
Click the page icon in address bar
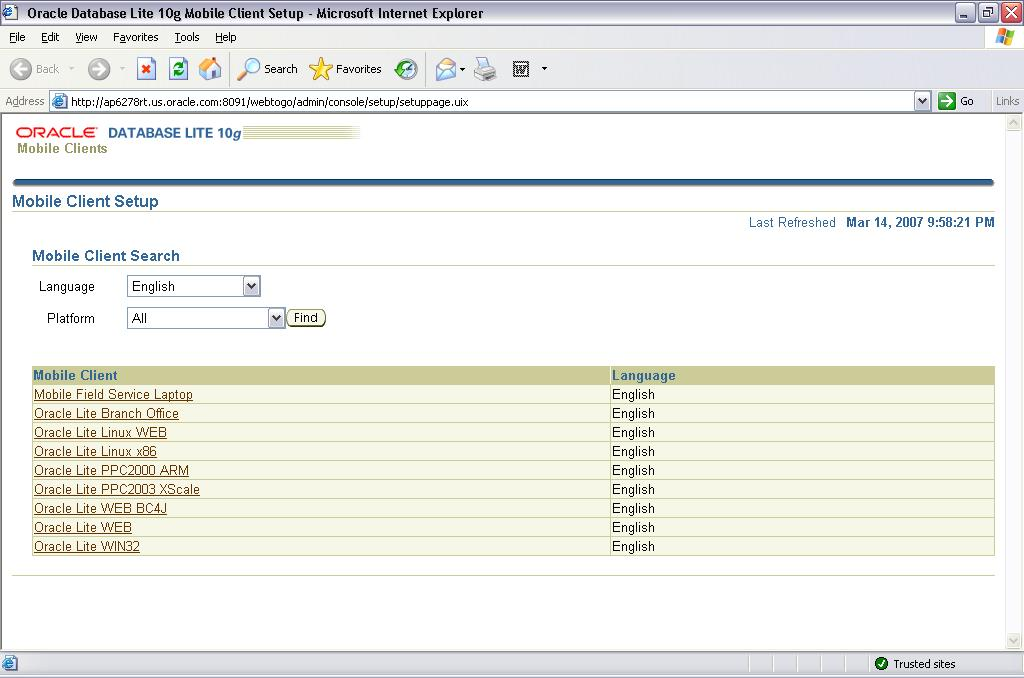tap(59, 101)
